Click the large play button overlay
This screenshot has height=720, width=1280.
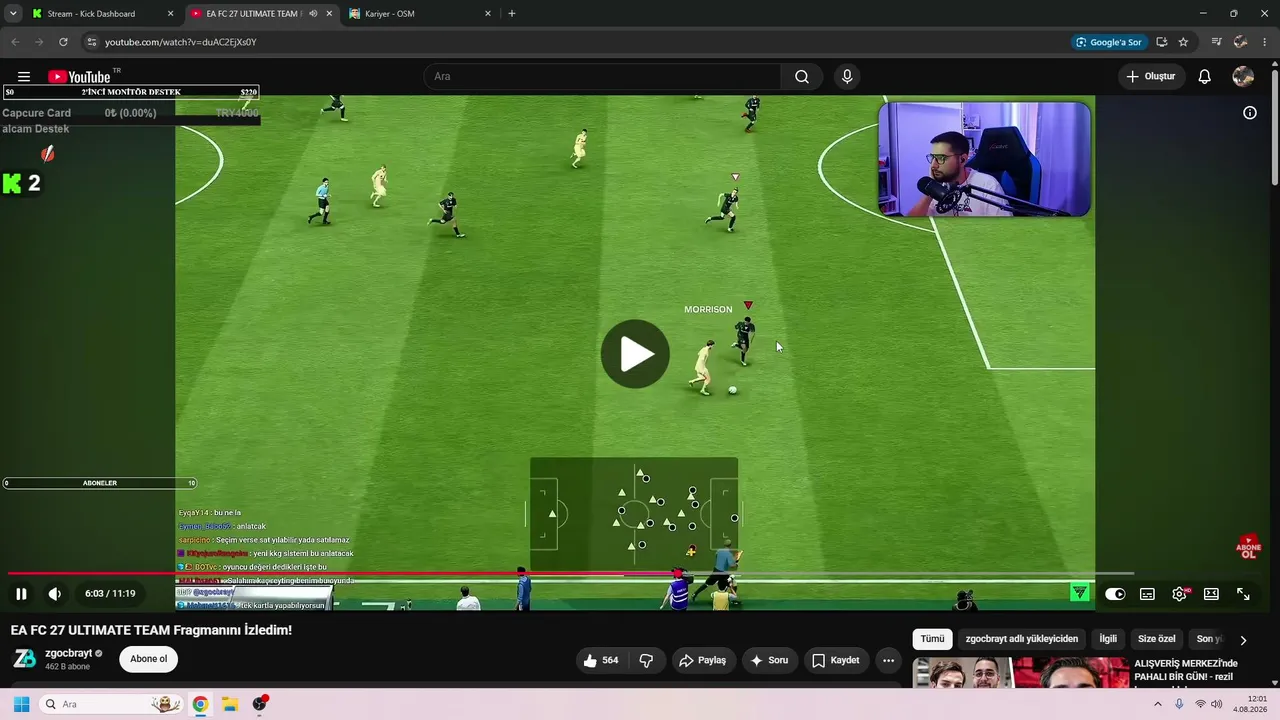[x=635, y=354]
